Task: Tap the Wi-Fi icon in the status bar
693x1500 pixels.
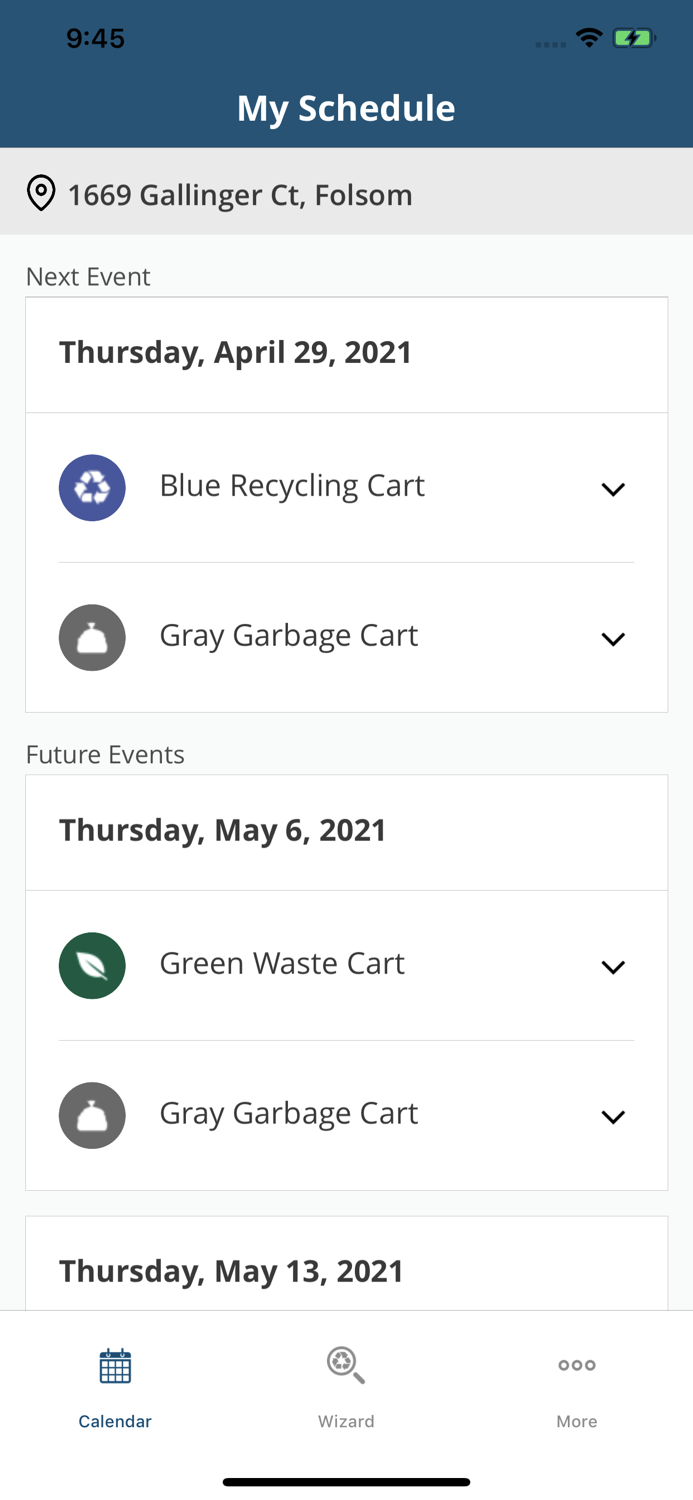Action: [589, 36]
